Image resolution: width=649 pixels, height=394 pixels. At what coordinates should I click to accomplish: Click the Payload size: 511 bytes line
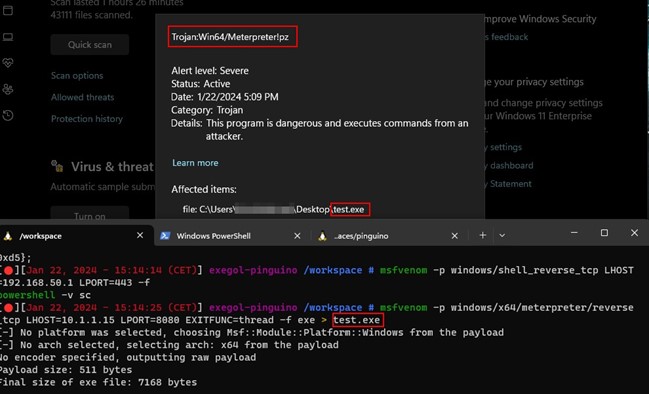click(x=66, y=370)
